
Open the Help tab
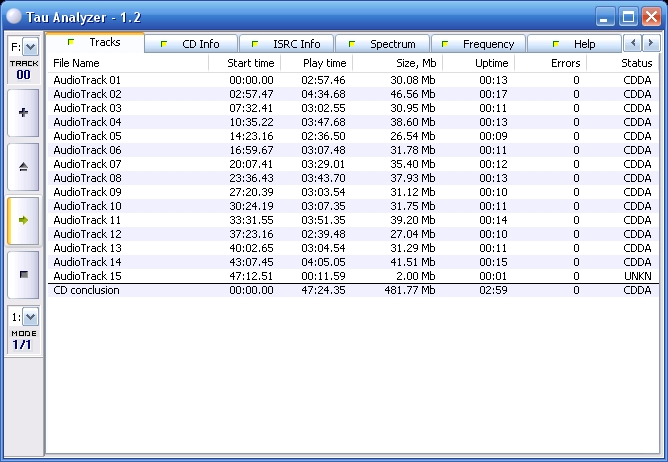[x=573, y=44]
